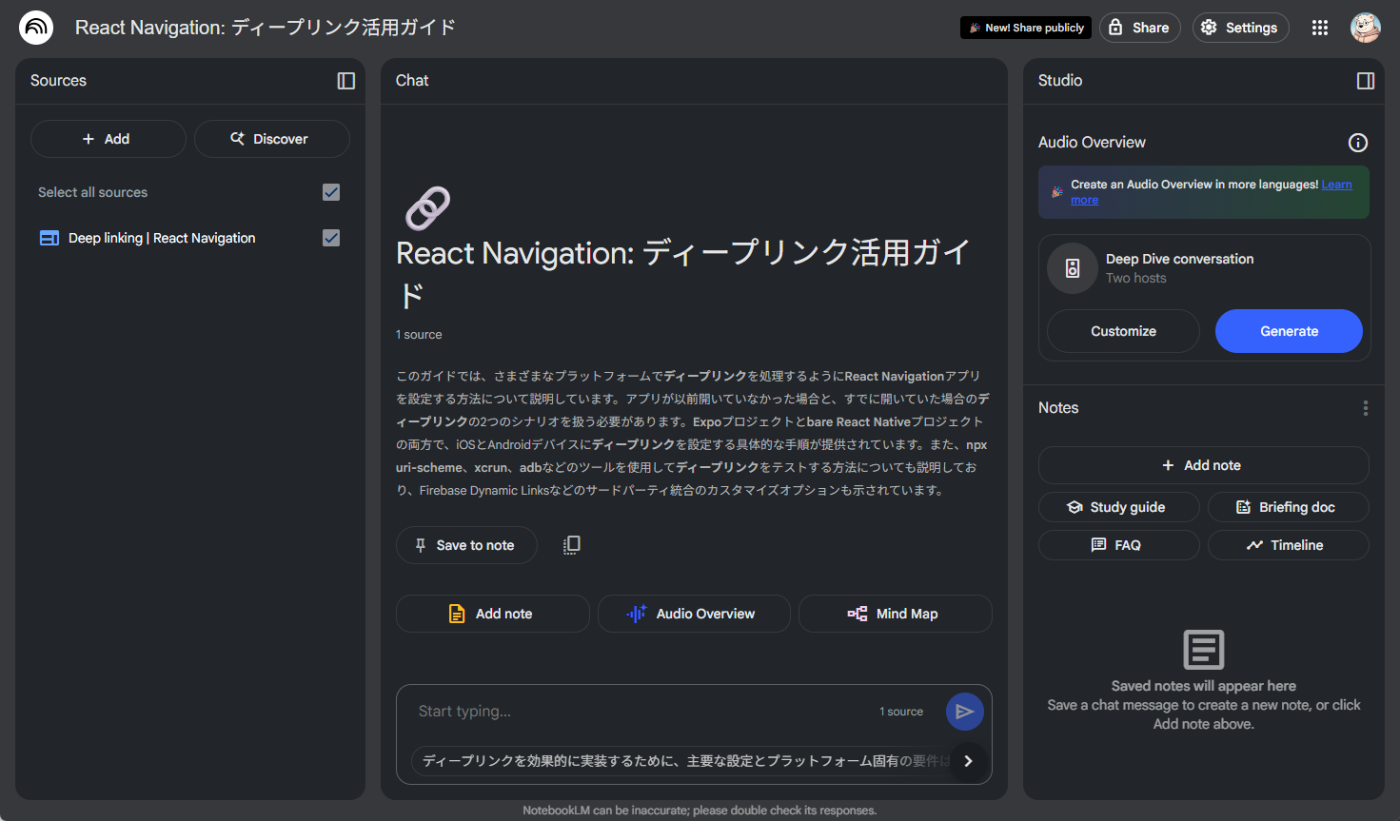
Task: Click the saved notes placeholder icon
Action: [x=1203, y=650]
